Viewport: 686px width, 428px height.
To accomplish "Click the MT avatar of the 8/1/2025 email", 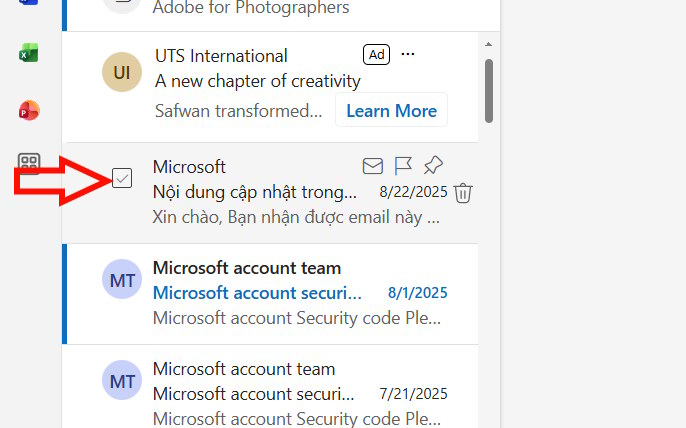I will 122,279.
